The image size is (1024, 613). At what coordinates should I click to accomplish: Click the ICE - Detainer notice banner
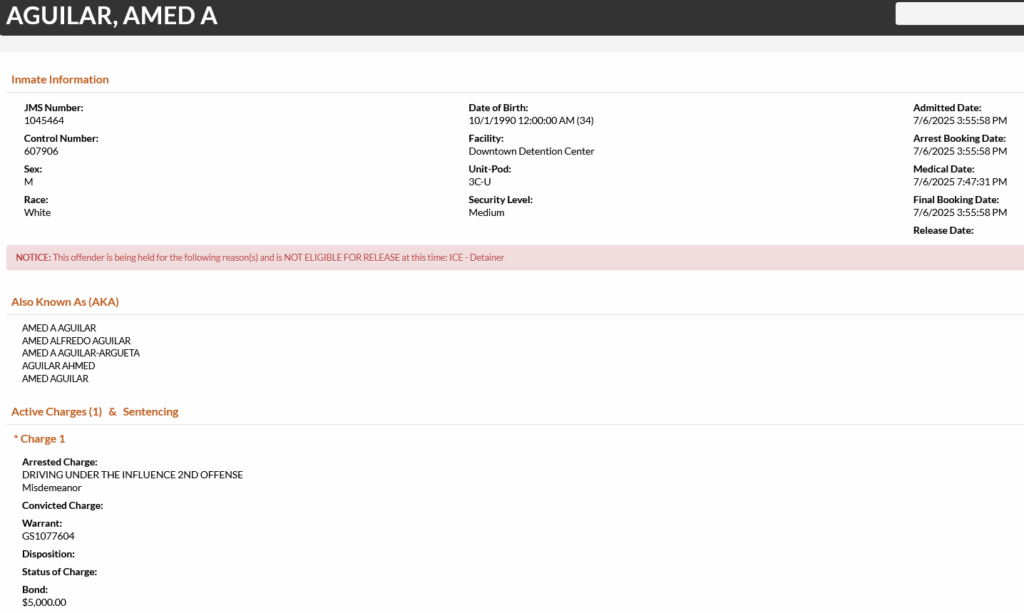point(515,258)
